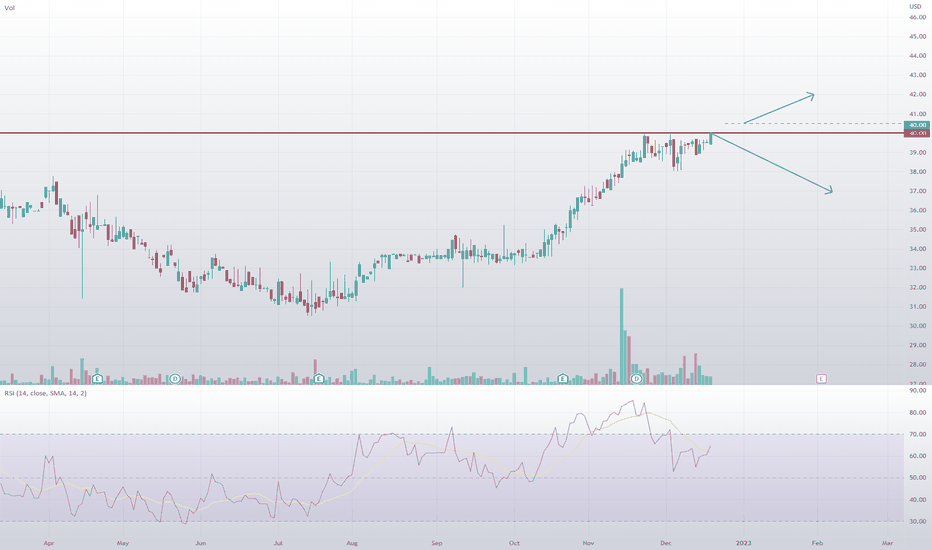Click the RSI 50.00 scale label

point(917,477)
